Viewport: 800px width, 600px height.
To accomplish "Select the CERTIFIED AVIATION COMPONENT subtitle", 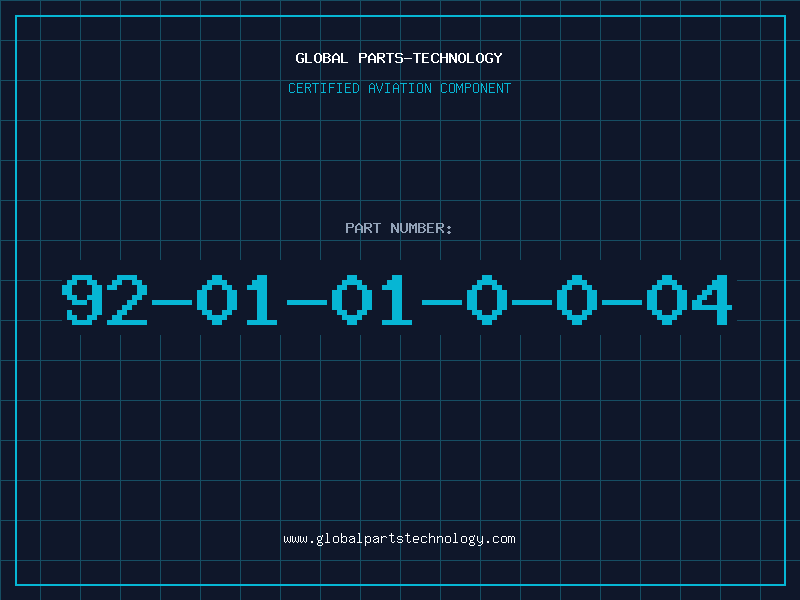I will (399, 88).
